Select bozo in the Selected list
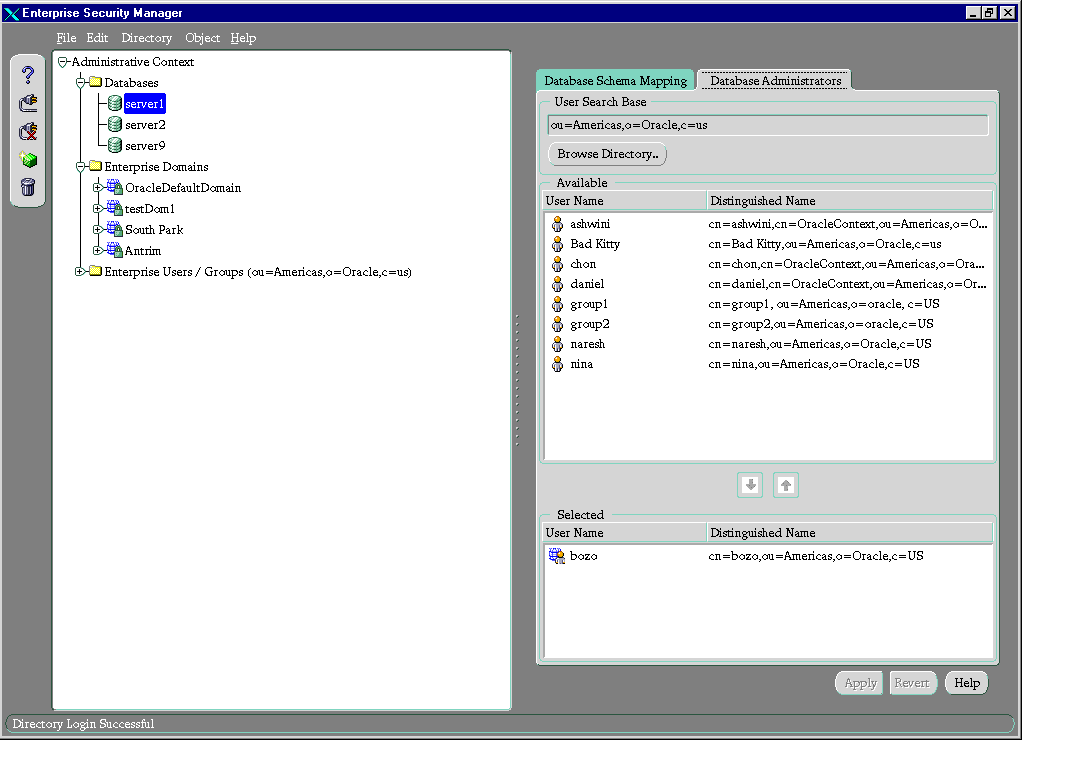 pyautogui.click(x=583, y=556)
